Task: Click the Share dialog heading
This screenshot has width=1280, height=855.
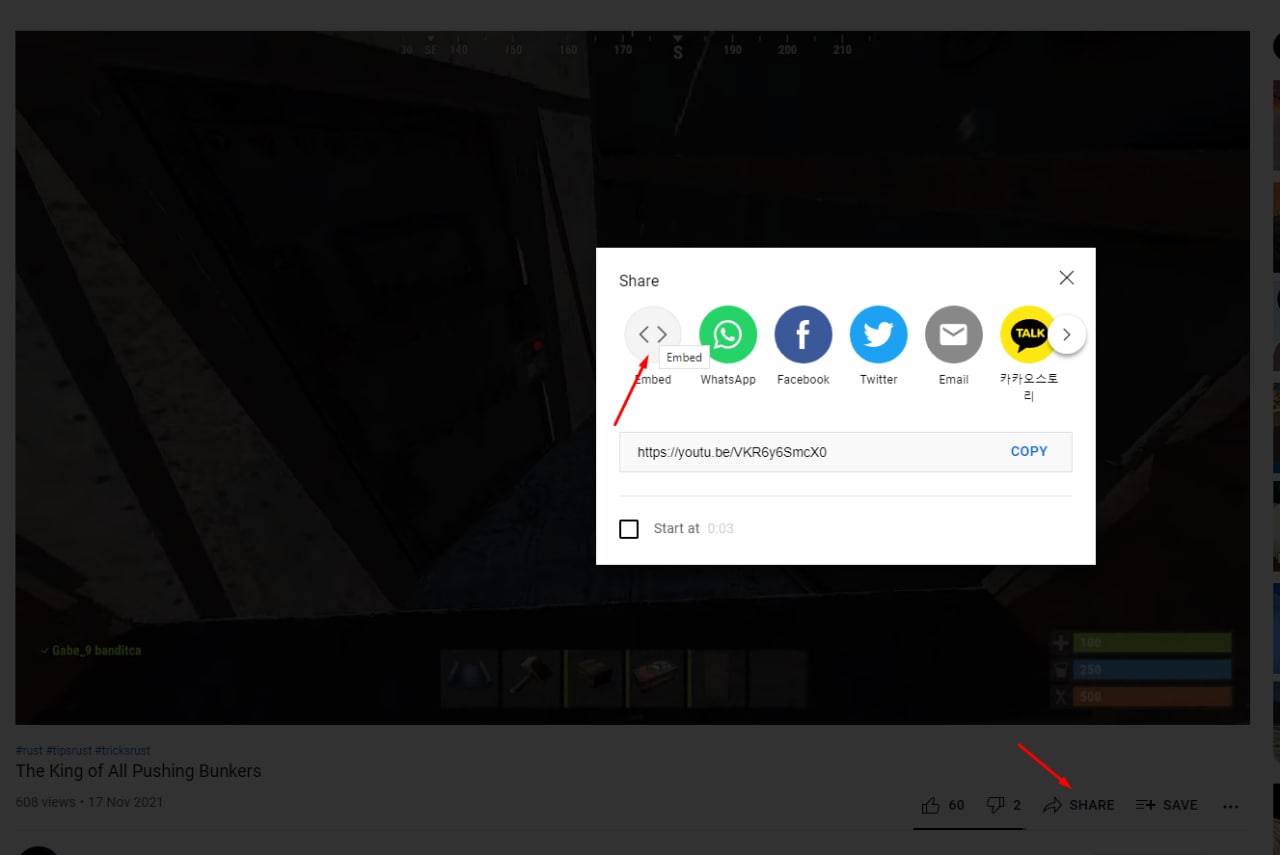Action: click(x=639, y=281)
